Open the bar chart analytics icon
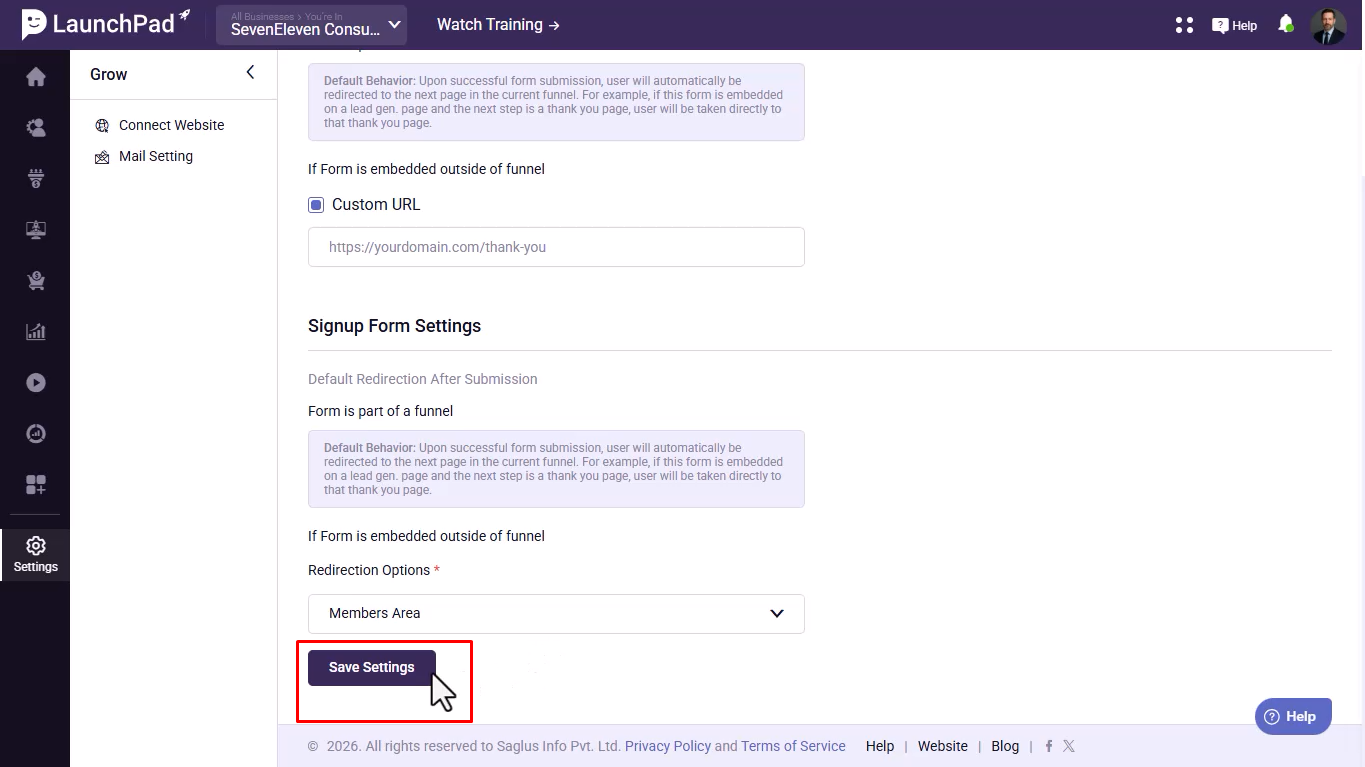 point(36,332)
